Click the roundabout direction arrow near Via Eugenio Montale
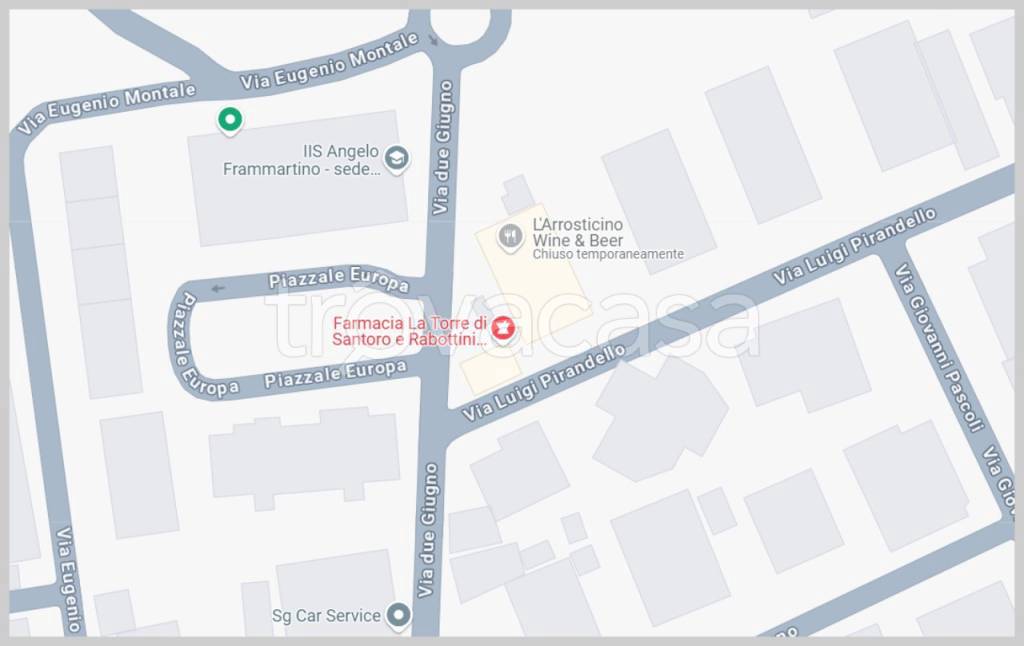This screenshot has height=646, width=1024. pyautogui.click(x=433, y=40)
